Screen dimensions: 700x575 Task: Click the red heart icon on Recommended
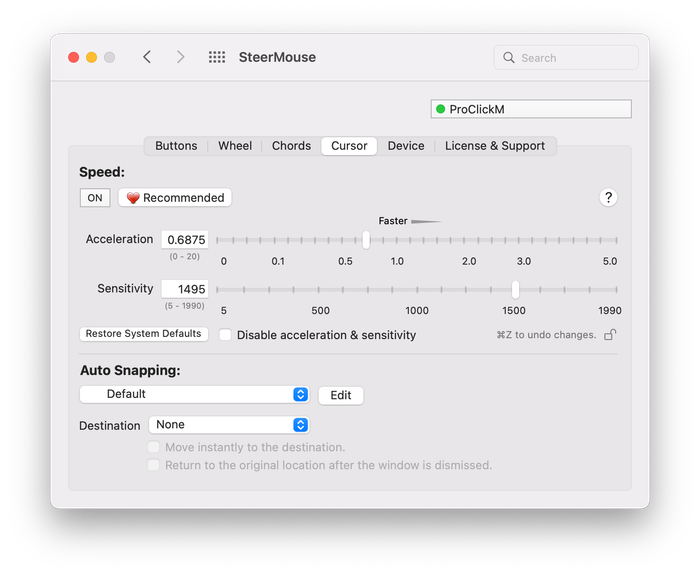pos(133,198)
